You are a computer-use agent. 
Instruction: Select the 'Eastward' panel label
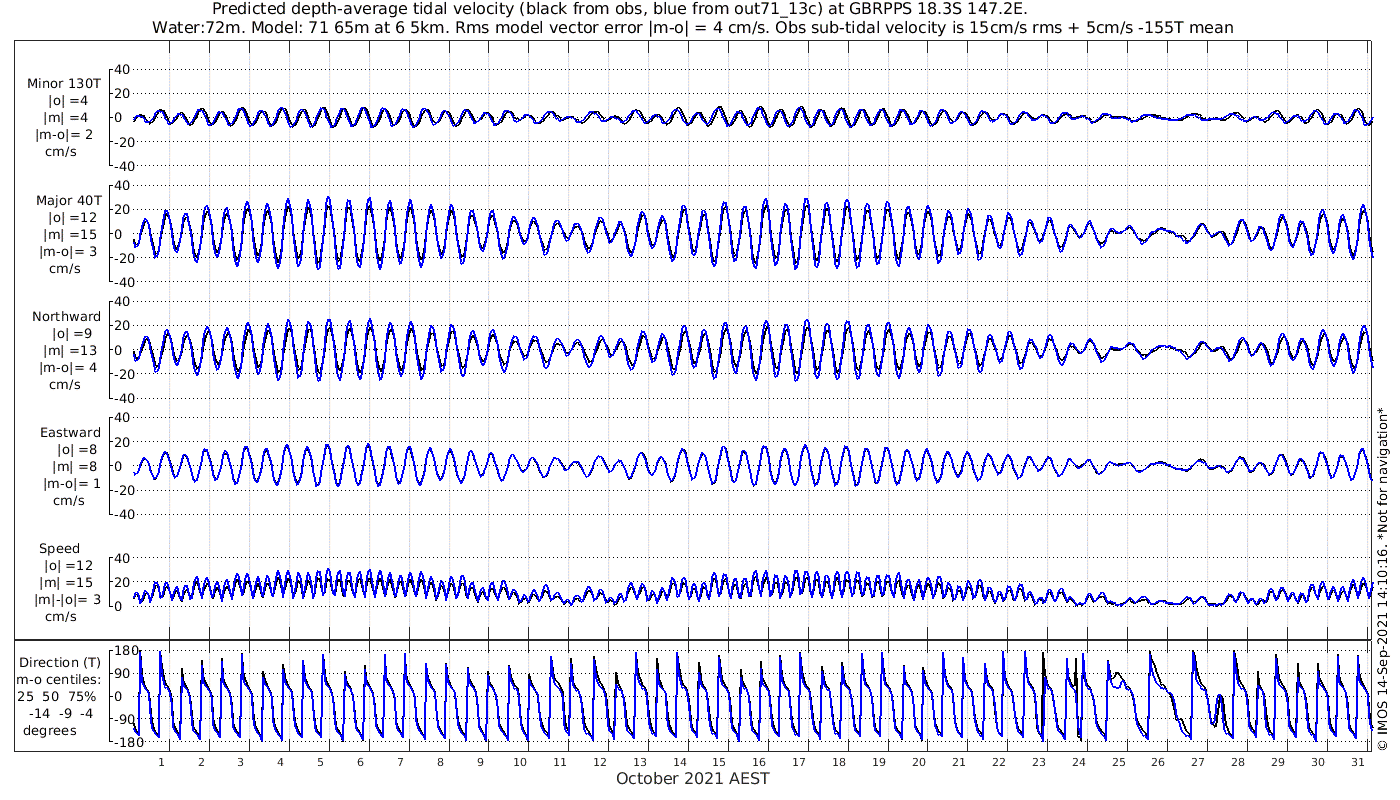(70, 433)
